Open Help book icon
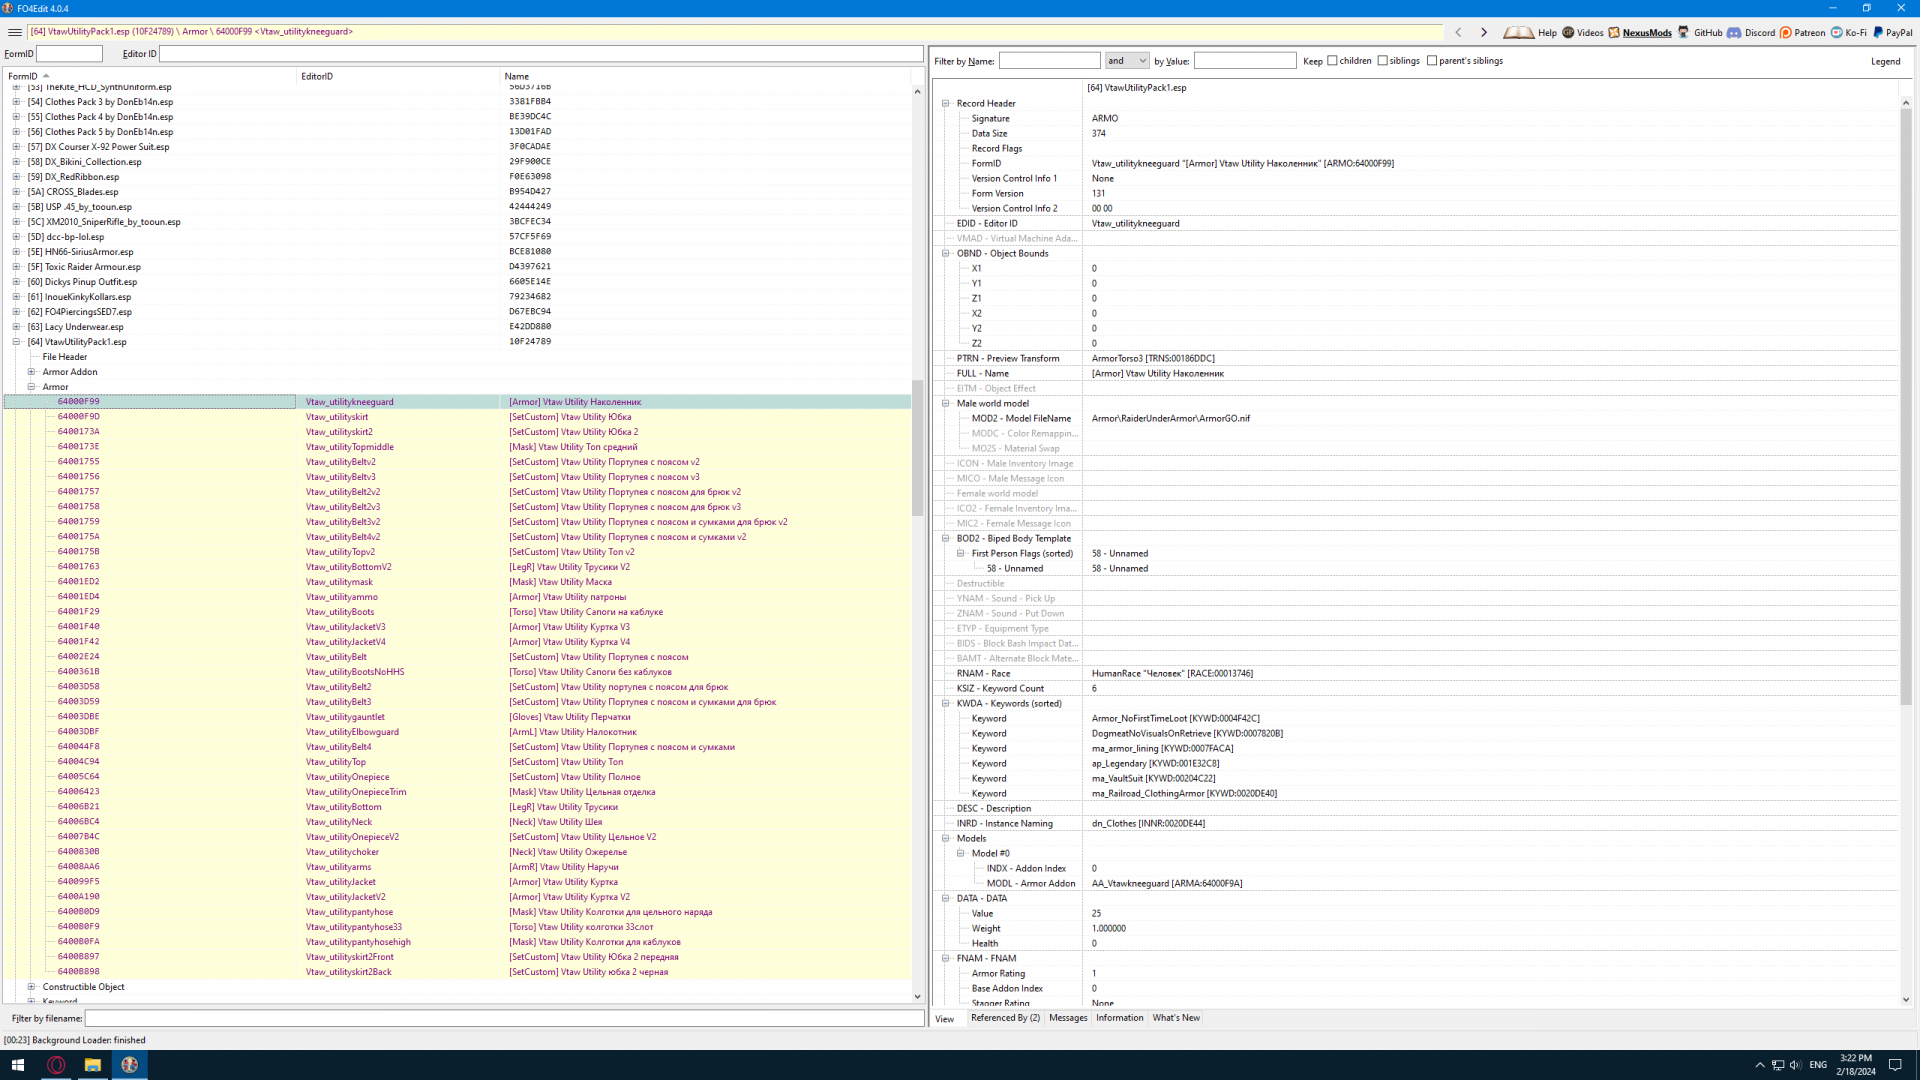This screenshot has height=1080, width=1920. click(x=1518, y=32)
